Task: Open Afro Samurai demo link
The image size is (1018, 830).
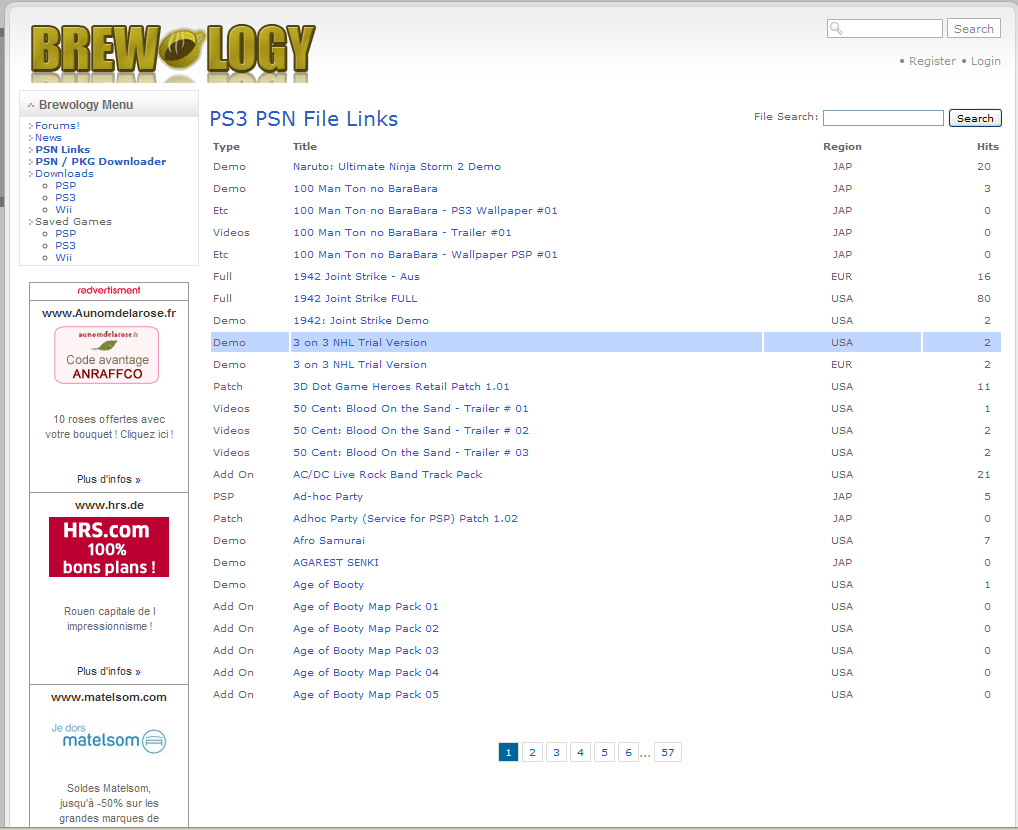Action: pos(329,540)
